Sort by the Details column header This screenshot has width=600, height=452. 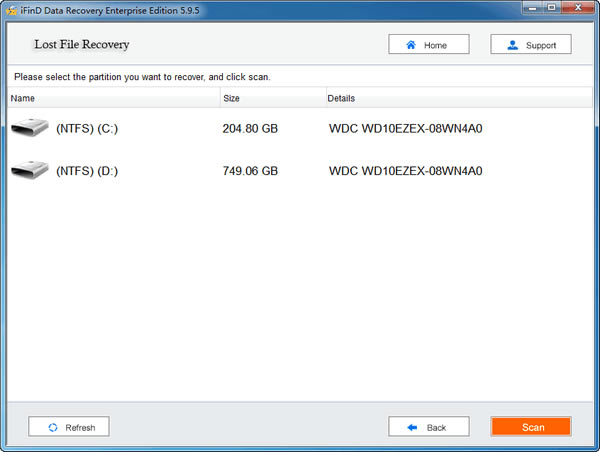pyautogui.click(x=459, y=98)
